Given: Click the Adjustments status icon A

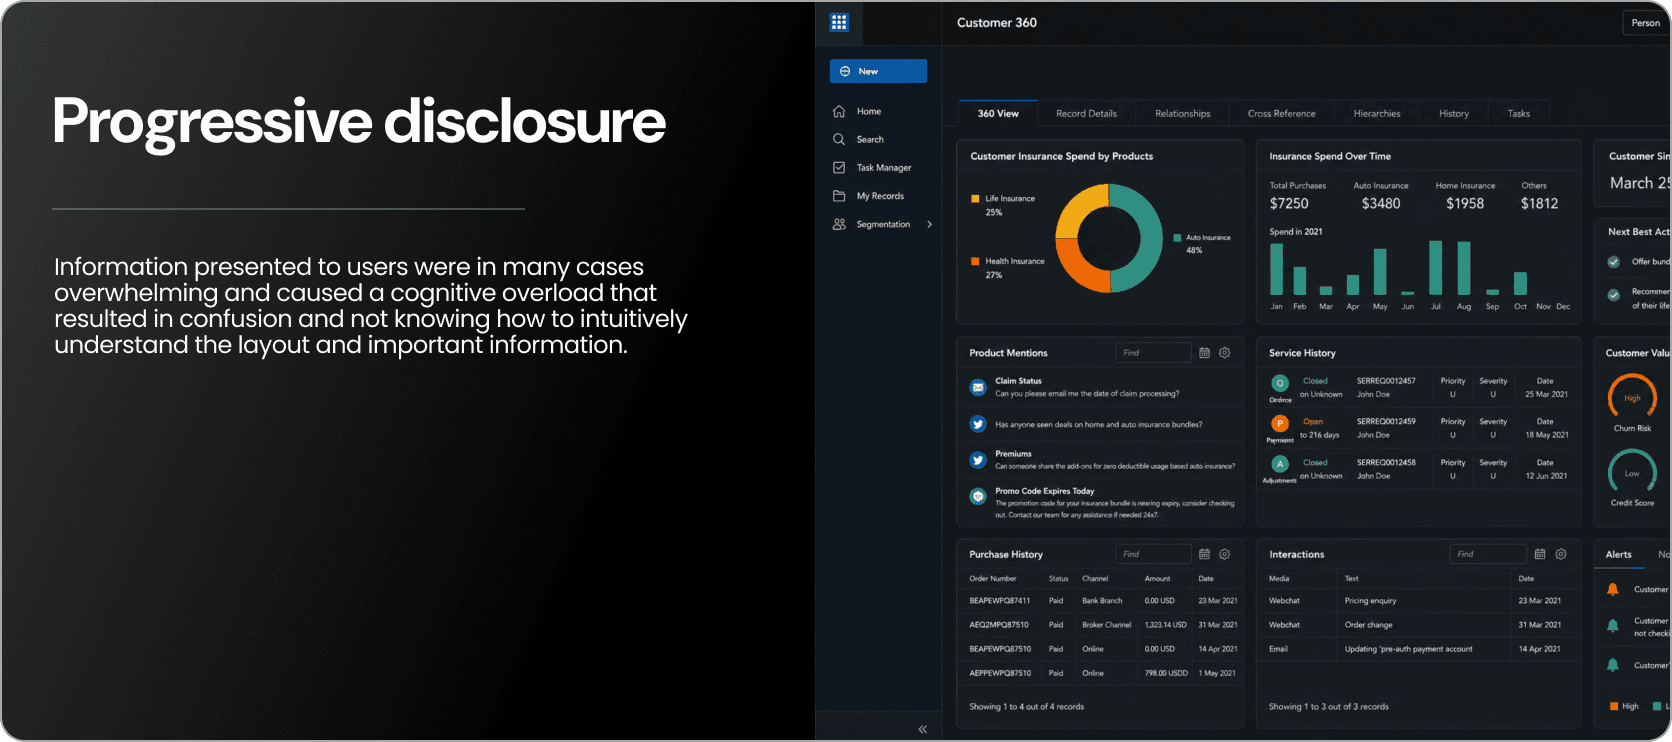Looking at the screenshot, I should pyautogui.click(x=1280, y=464).
